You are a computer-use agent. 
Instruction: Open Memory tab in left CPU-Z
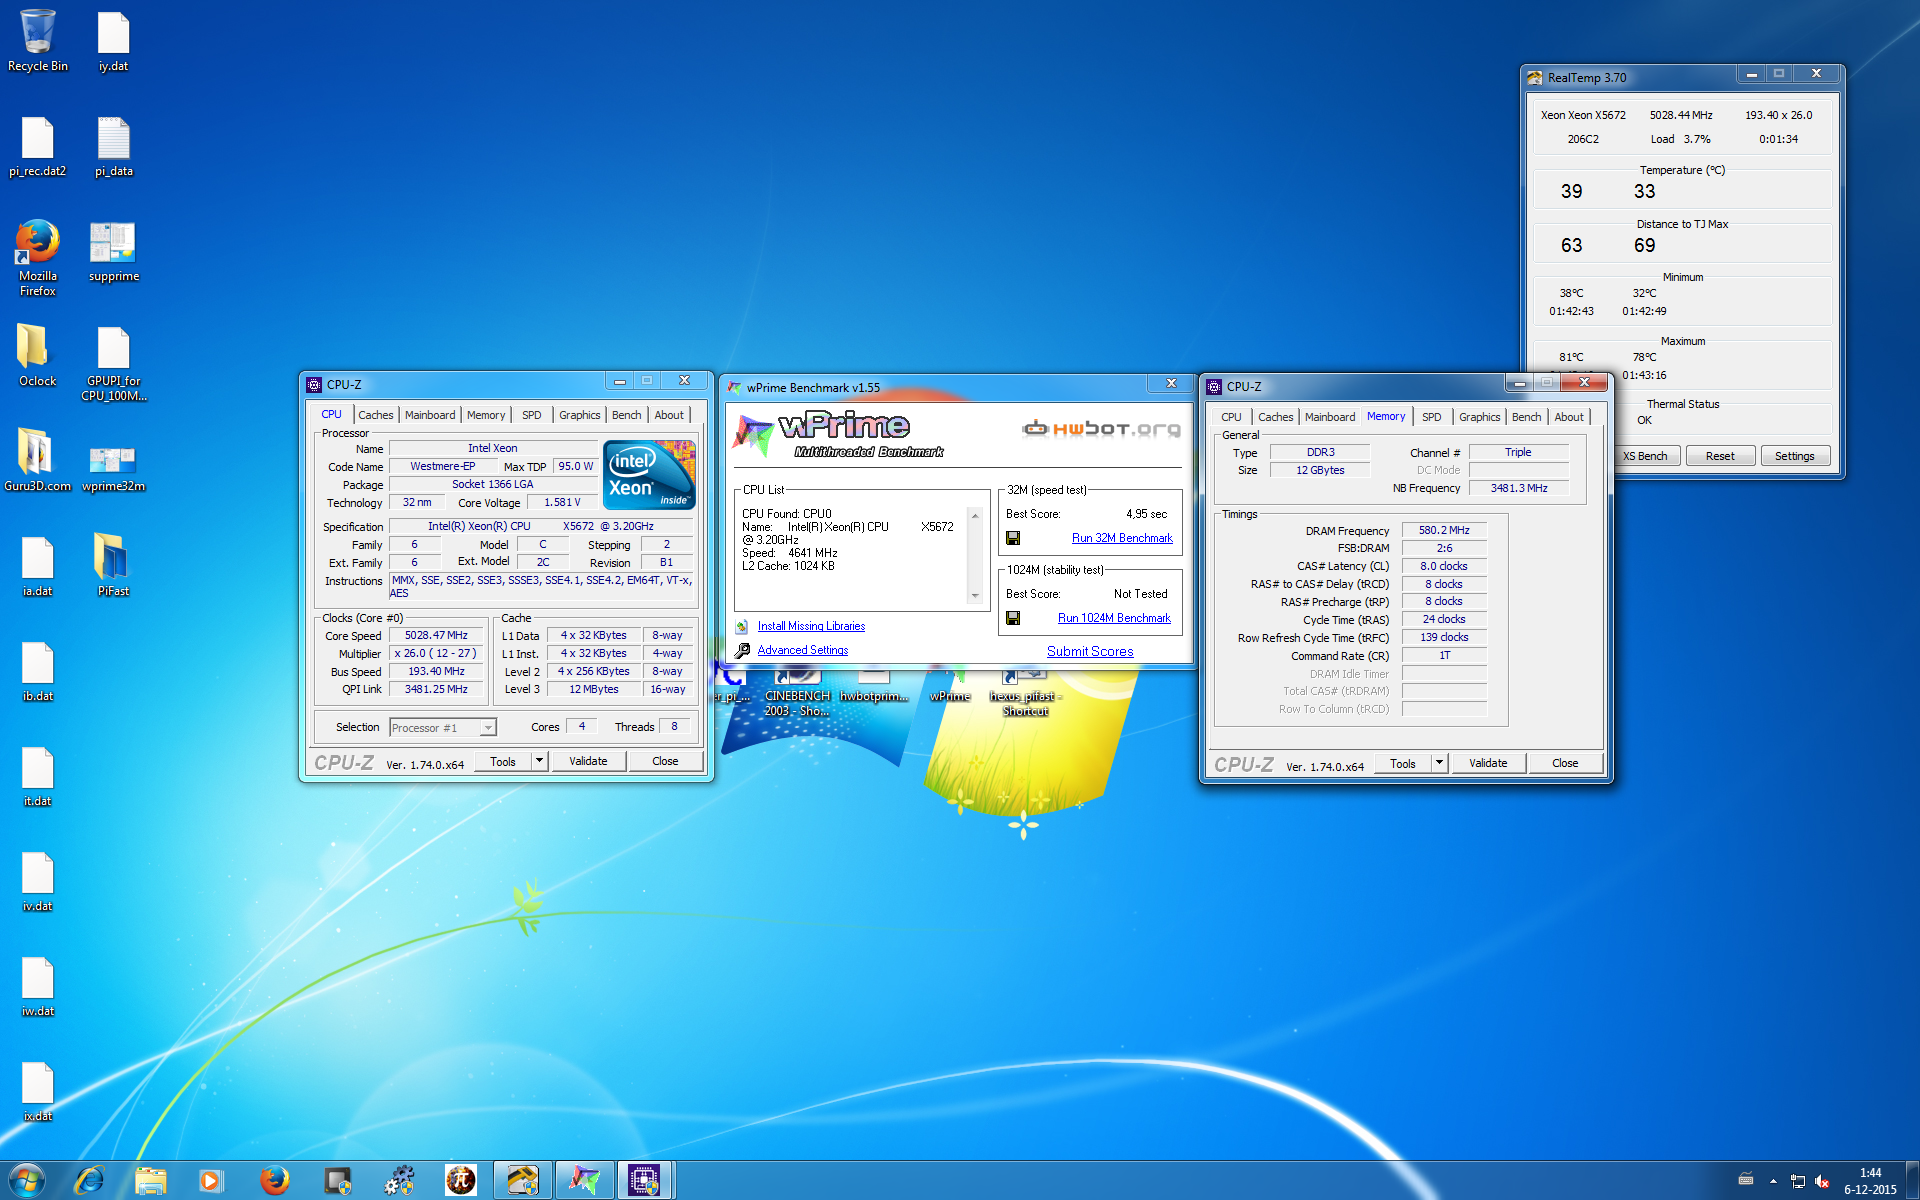coord(486,415)
